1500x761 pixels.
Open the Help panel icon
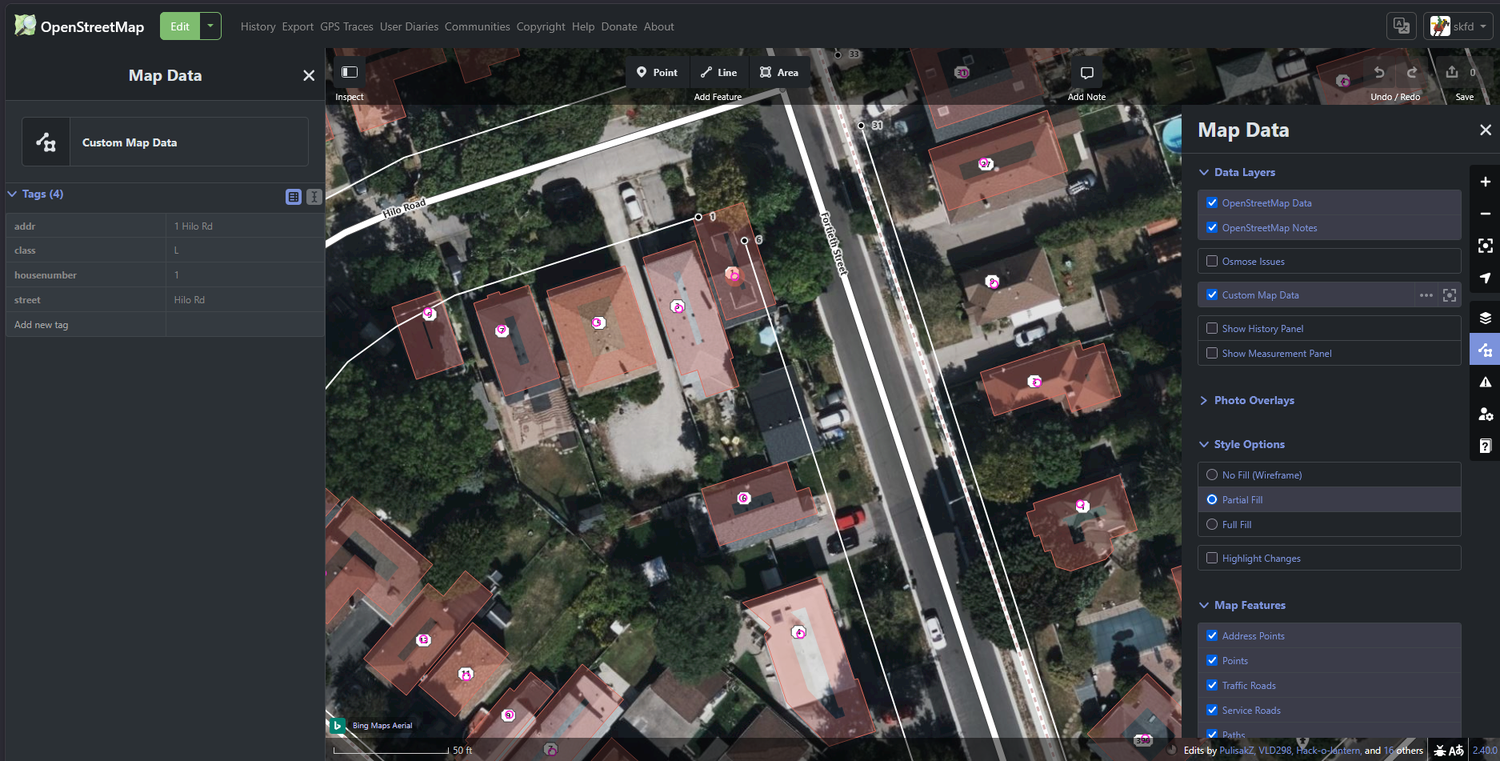tap(1485, 446)
